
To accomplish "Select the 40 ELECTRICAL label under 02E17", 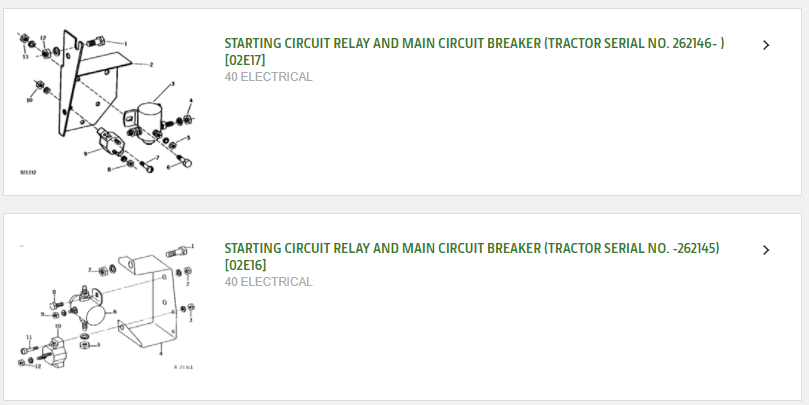I will coord(268,77).
